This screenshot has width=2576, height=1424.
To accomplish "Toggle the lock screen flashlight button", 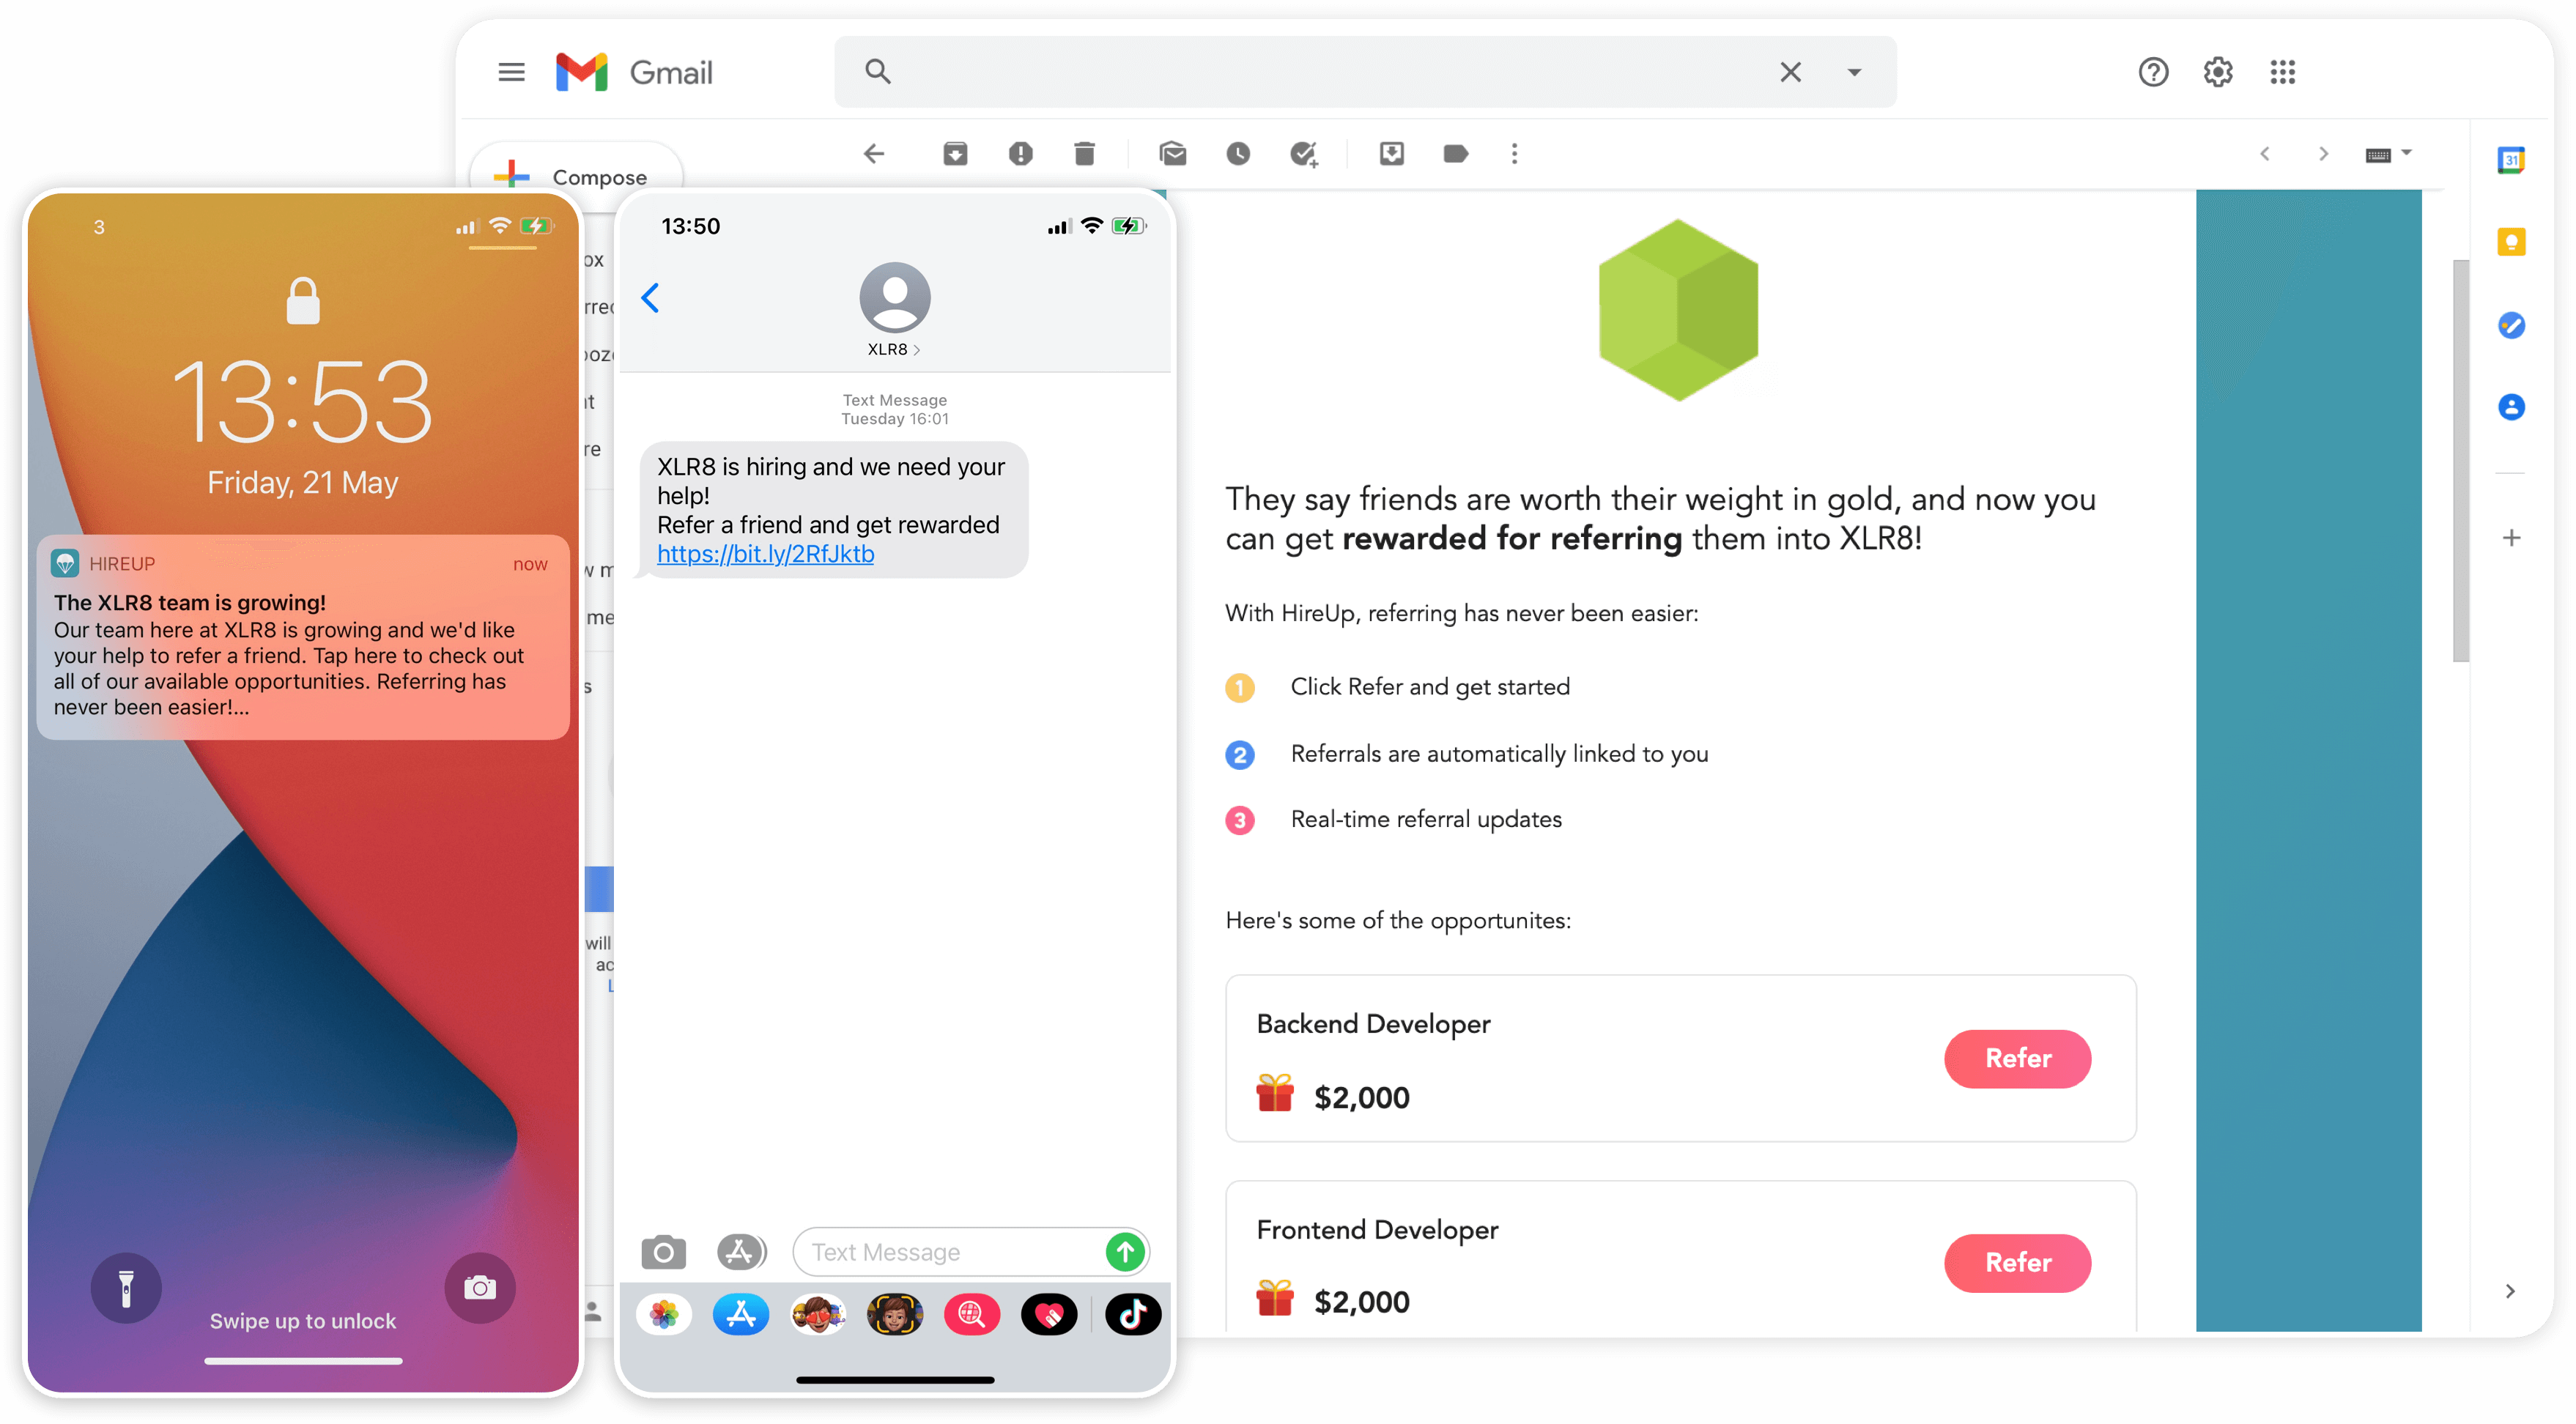I will tap(126, 1287).
